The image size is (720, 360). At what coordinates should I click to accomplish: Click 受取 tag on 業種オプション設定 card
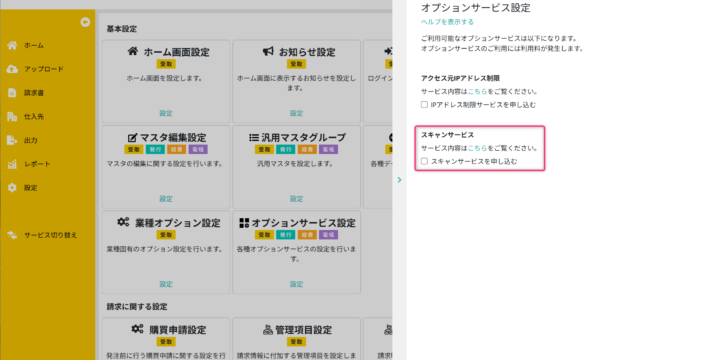(166, 235)
